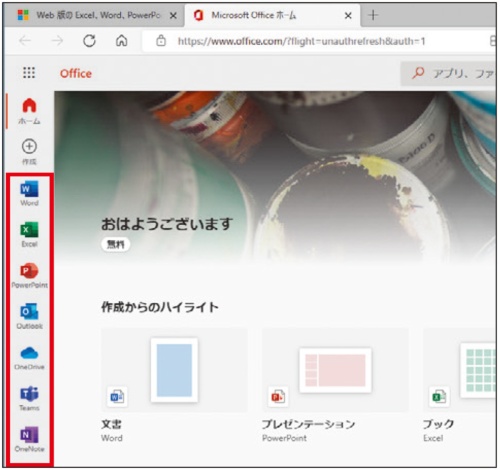Open OneDrive from the sidebar
This screenshot has width=500, height=470.
[x=29, y=358]
